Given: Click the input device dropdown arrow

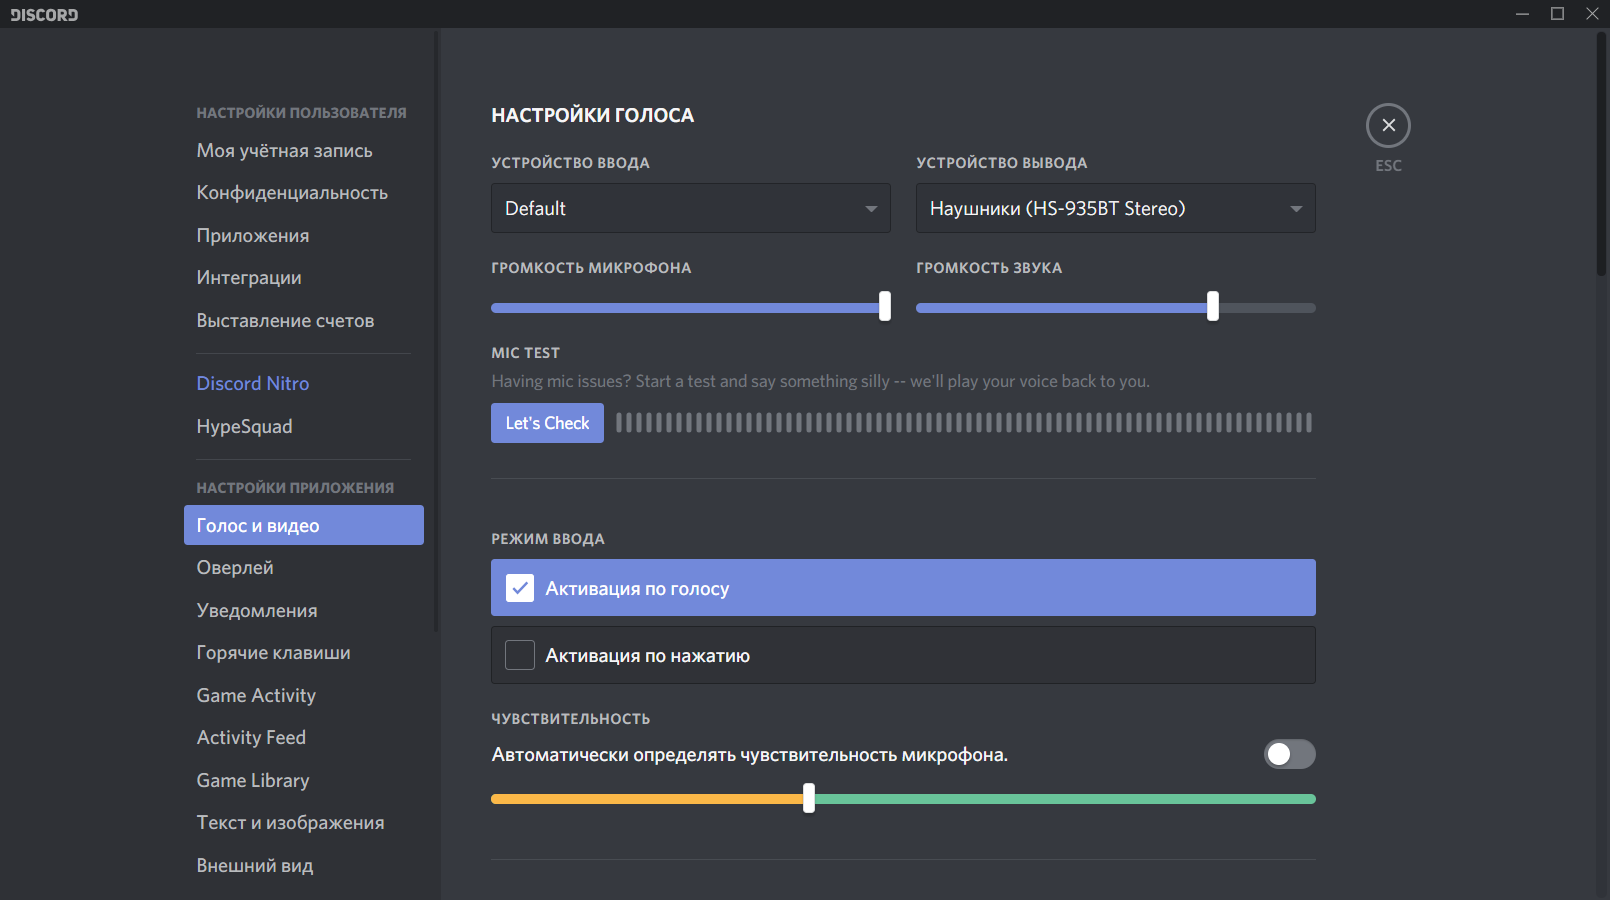Looking at the screenshot, I should [871, 209].
